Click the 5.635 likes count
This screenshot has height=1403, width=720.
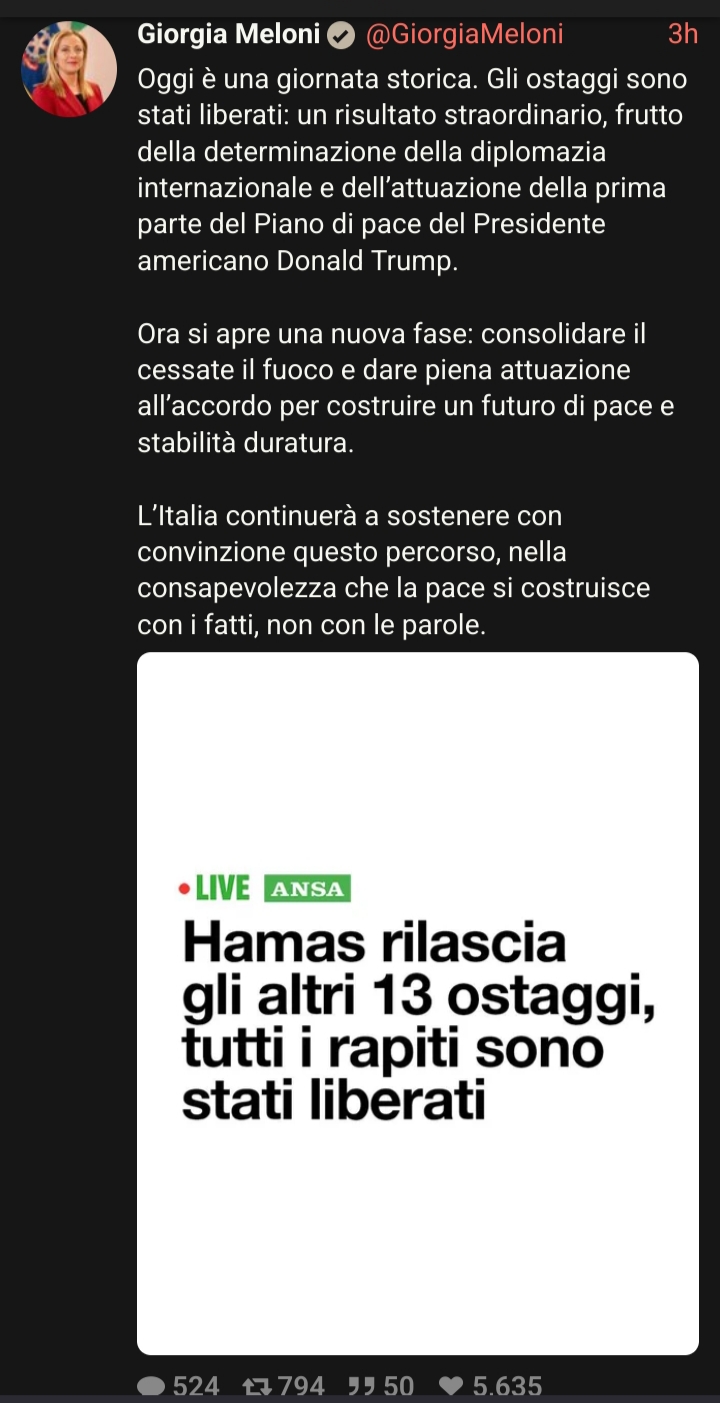pyautogui.click(x=507, y=1386)
